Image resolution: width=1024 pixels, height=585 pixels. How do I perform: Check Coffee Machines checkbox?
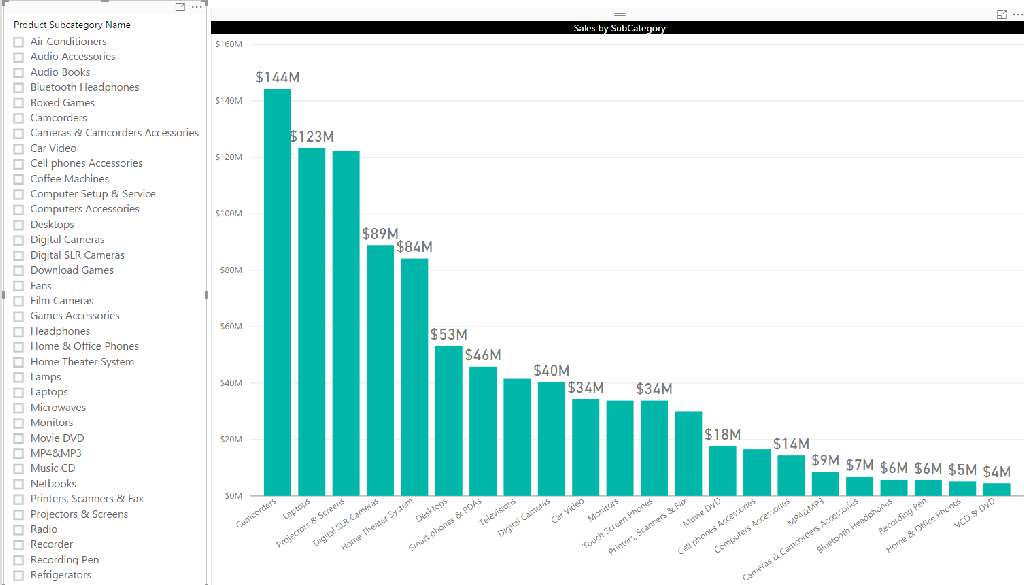pyautogui.click(x=18, y=179)
